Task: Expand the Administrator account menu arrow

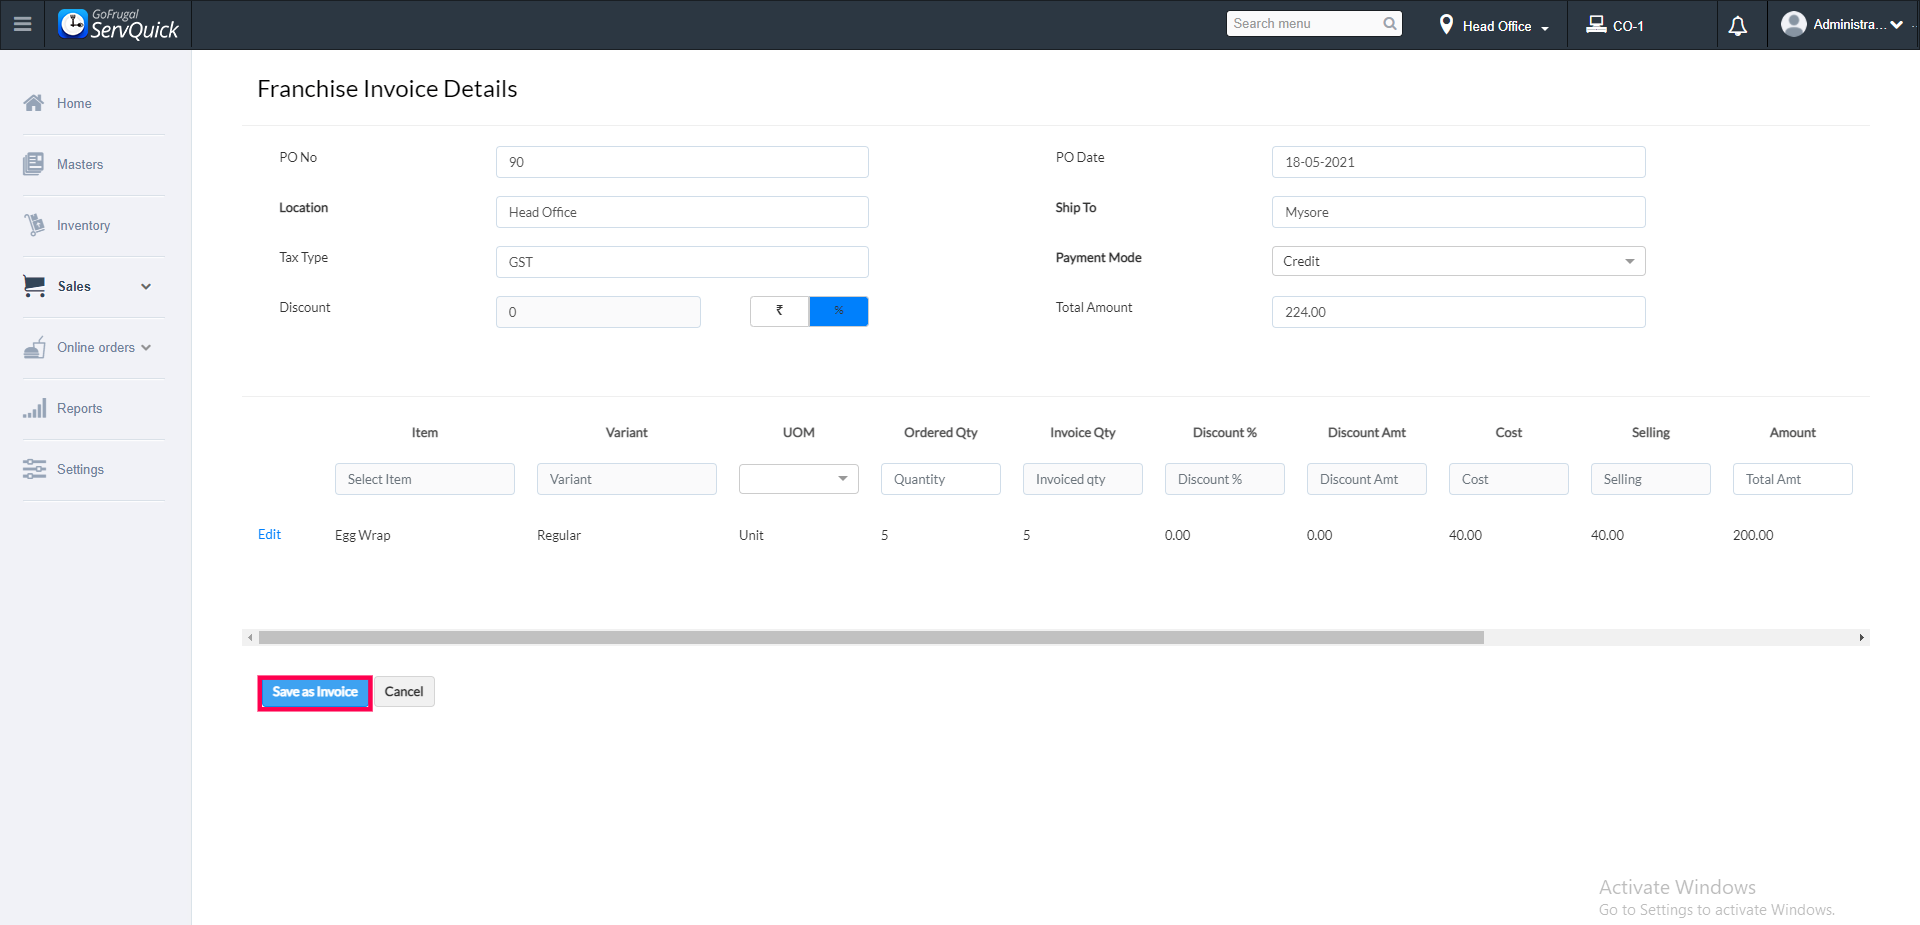Action: tap(1896, 25)
